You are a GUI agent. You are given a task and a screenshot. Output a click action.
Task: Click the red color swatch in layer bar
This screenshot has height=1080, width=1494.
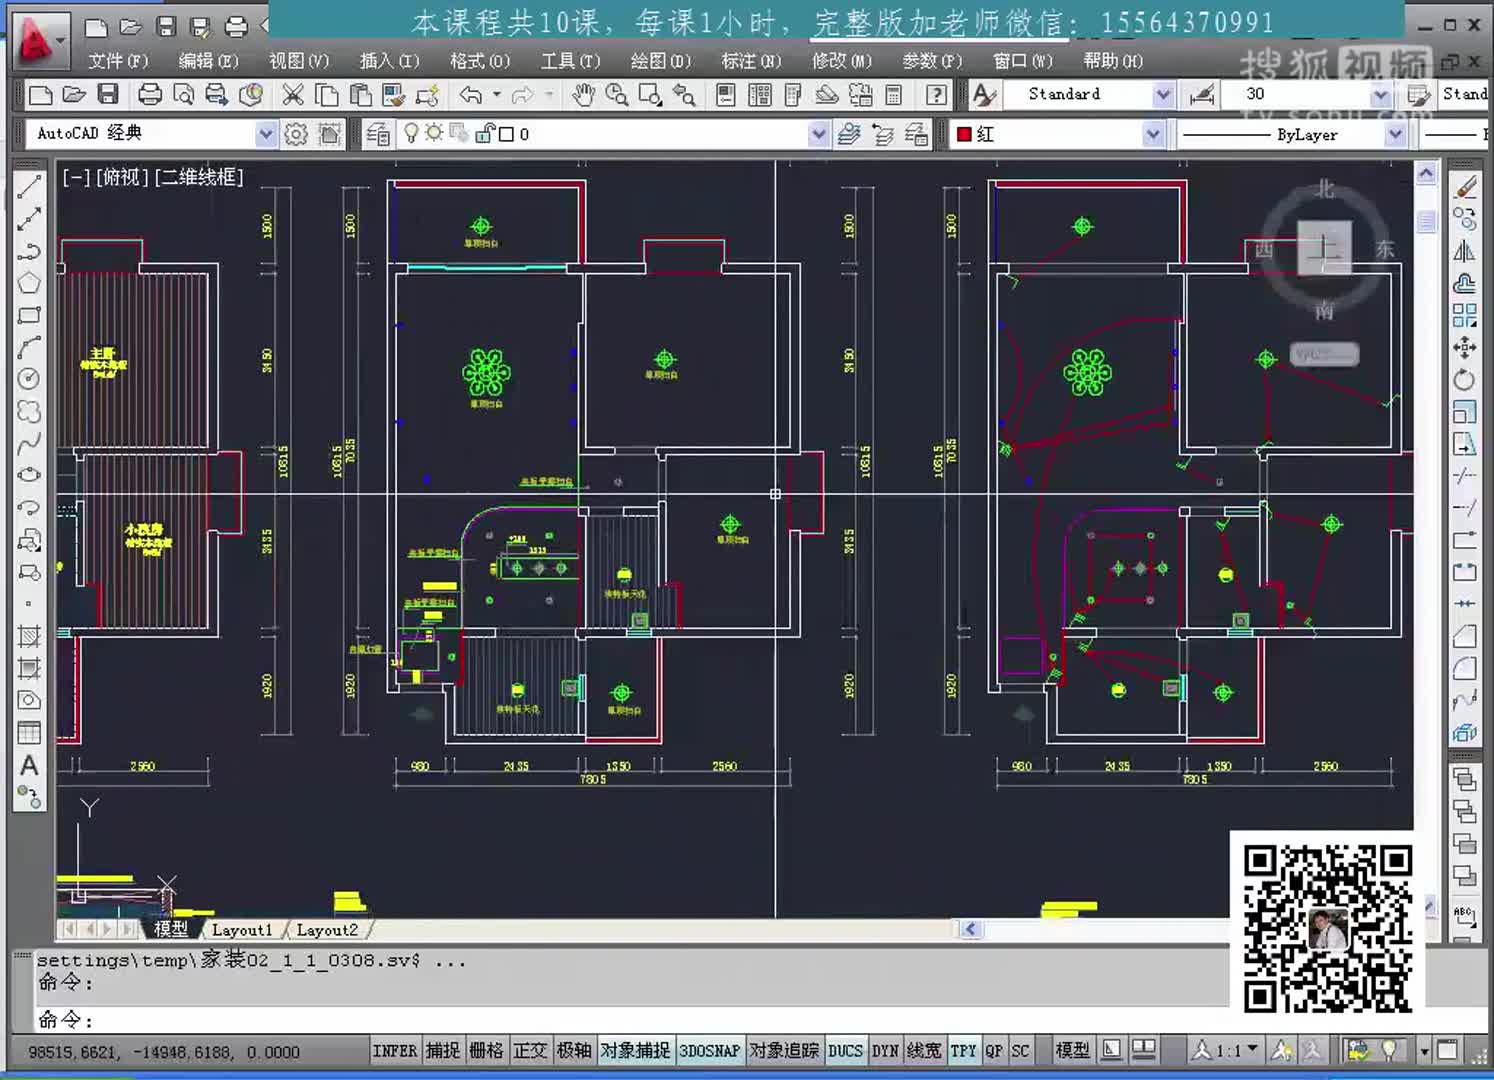pos(963,133)
